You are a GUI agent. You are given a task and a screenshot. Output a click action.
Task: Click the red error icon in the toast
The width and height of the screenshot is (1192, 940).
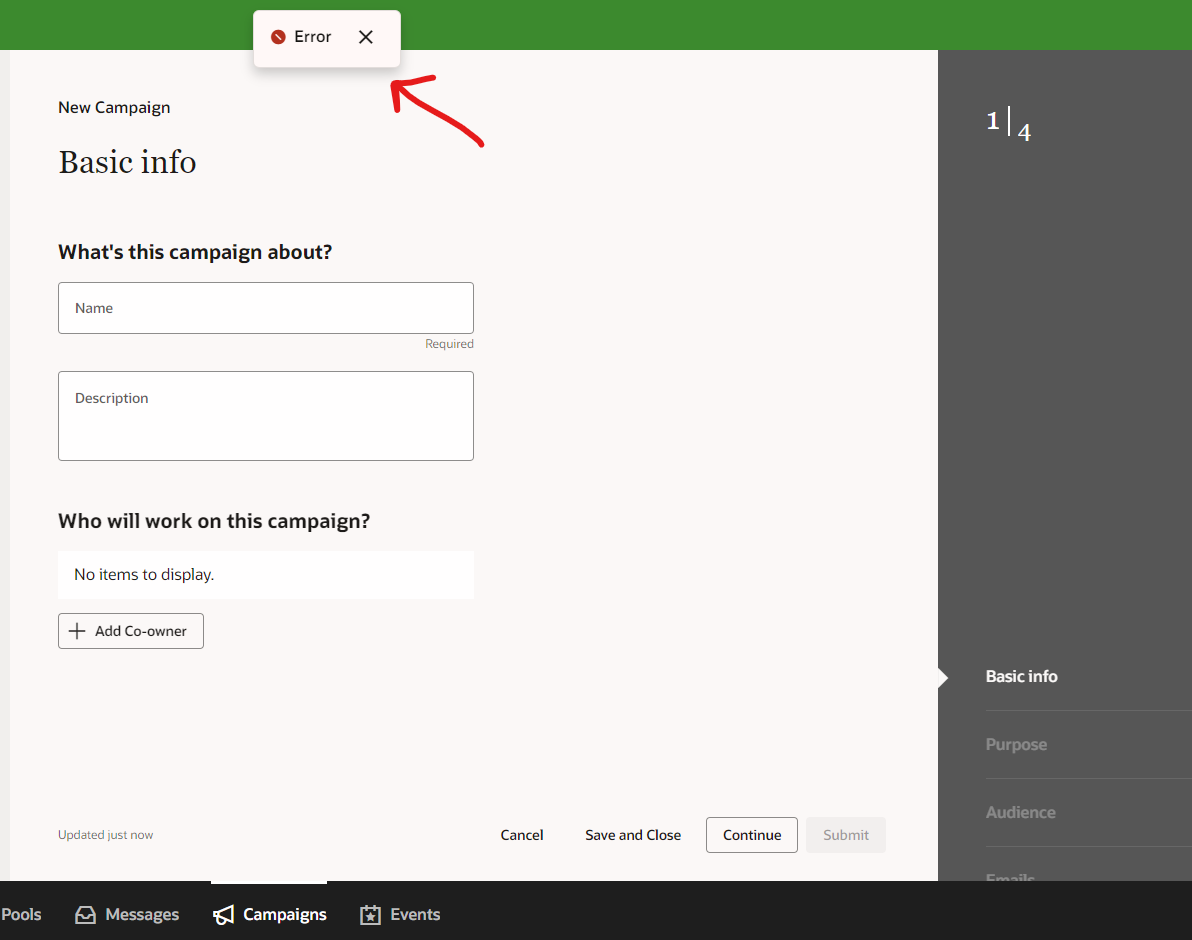pyautogui.click(x=278, y=37)
